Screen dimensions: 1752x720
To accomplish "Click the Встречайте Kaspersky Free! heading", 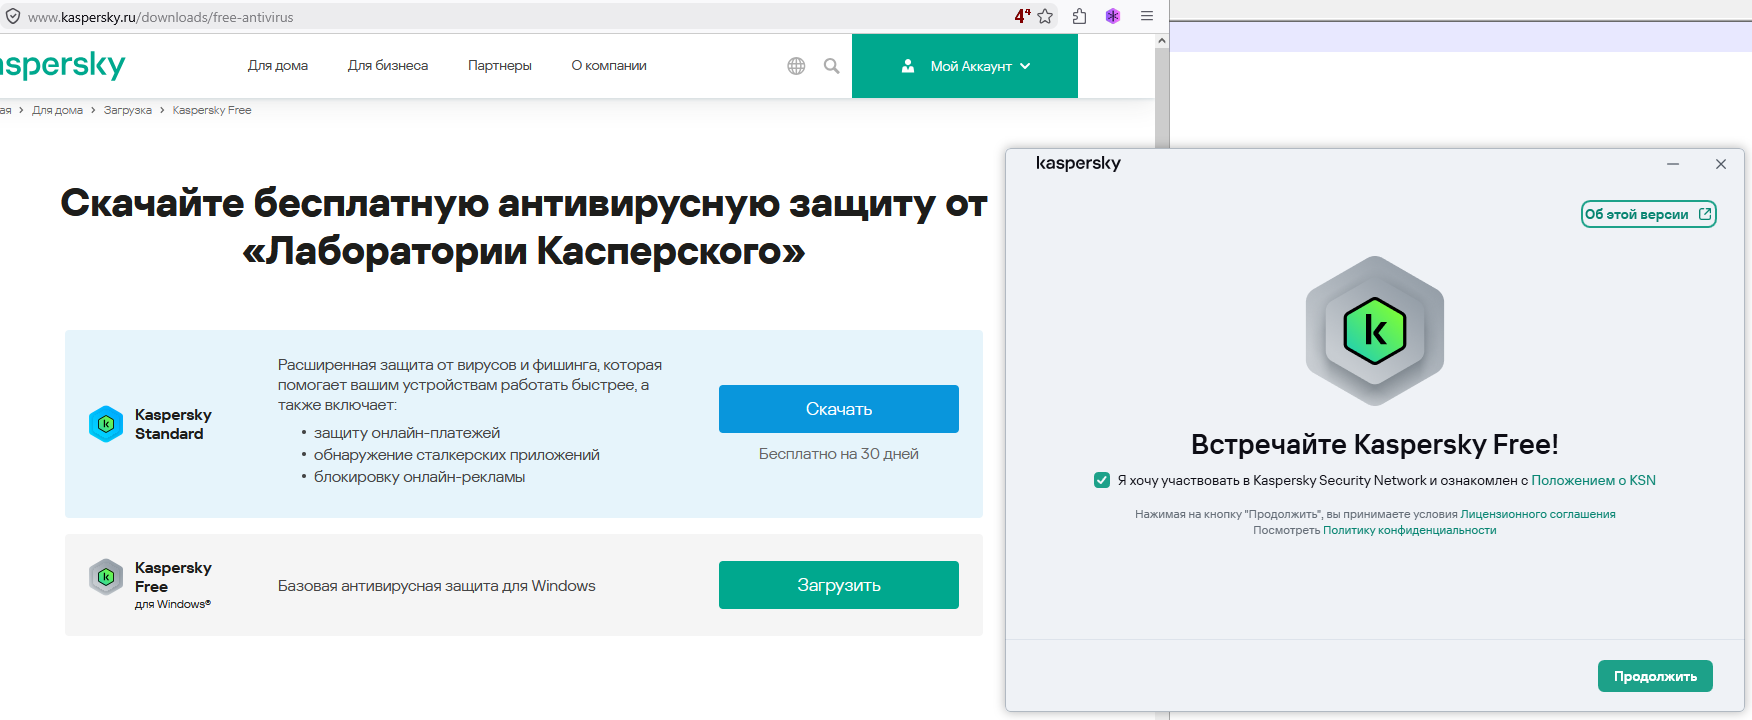I will point(1375,444).
